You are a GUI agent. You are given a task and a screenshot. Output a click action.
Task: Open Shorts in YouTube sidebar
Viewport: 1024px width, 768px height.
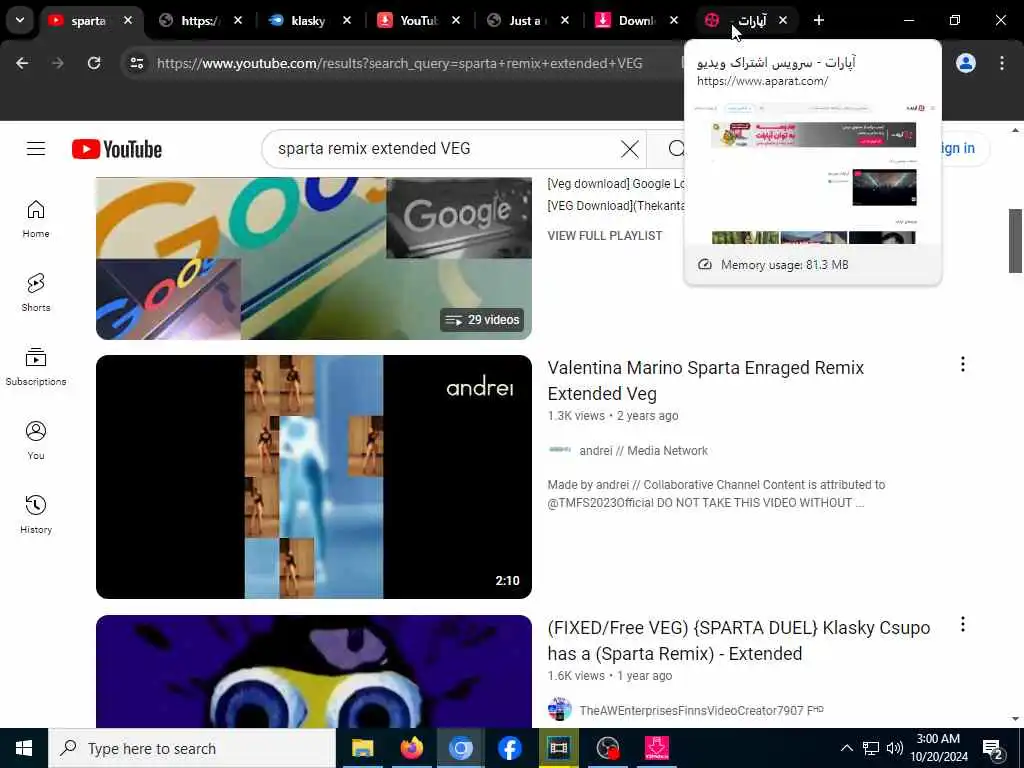point(36,293)
